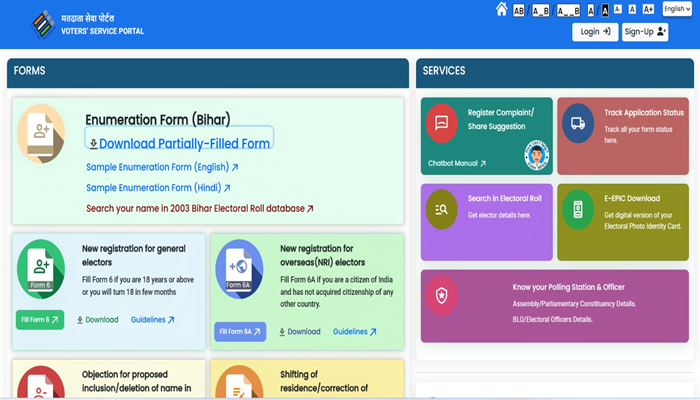Open the Chatbot Manual link

coord(457,163)
